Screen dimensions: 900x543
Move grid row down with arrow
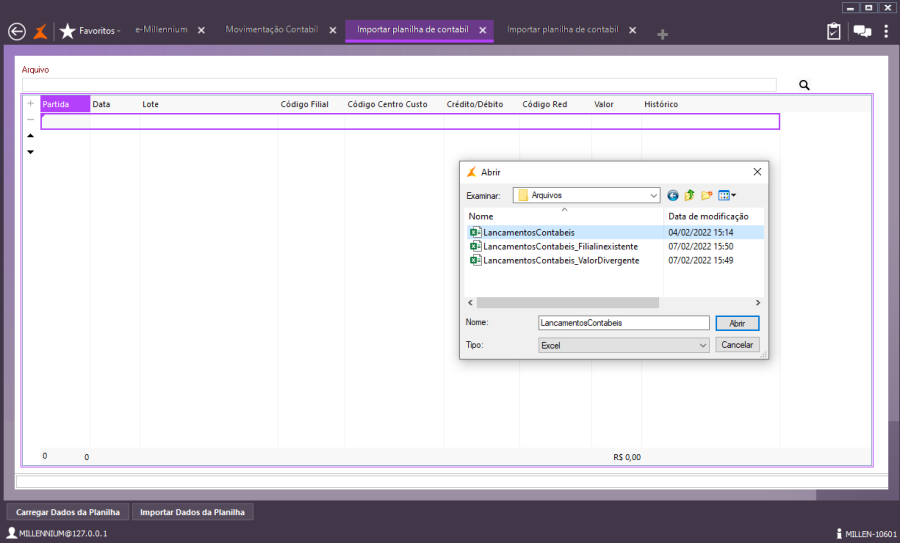tap(30, 152)
